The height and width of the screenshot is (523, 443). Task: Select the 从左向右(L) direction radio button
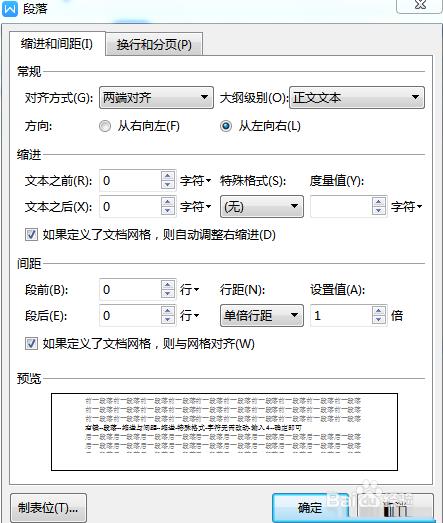click(226, 126)
